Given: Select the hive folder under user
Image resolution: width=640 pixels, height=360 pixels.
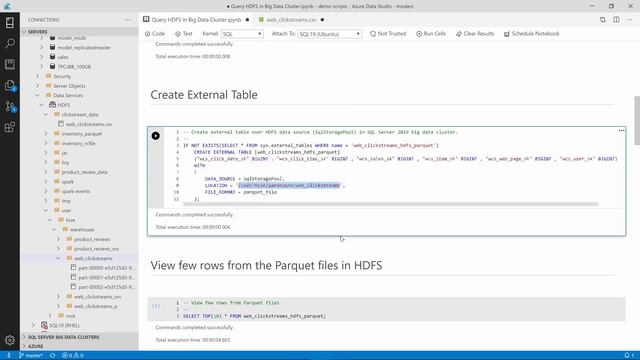Looking at the screenshot, I should (71, 220).
